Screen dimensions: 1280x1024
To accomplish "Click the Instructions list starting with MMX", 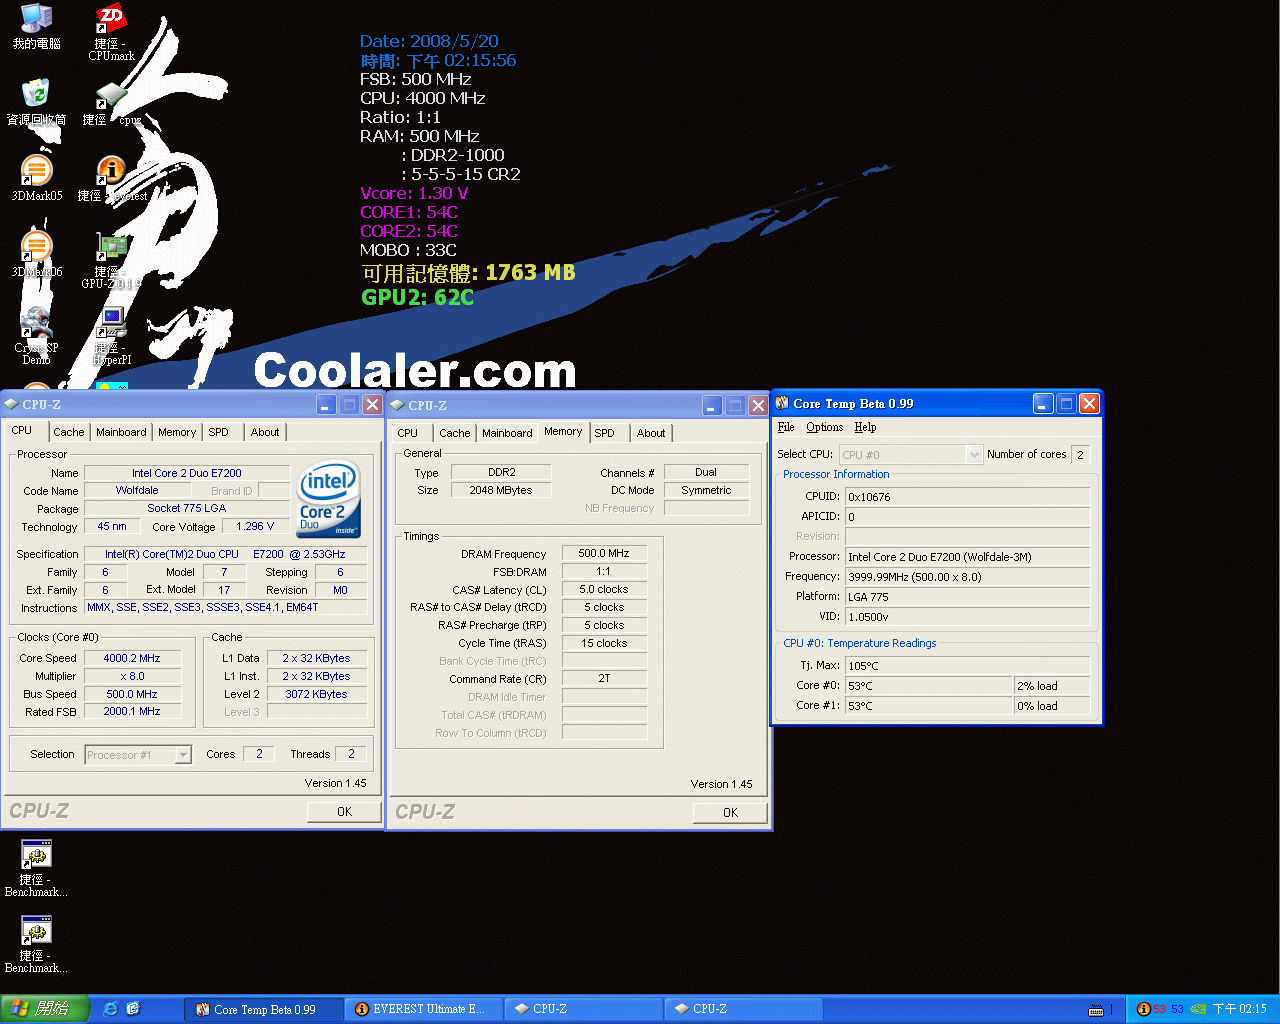I will click(x=226, y=607).
